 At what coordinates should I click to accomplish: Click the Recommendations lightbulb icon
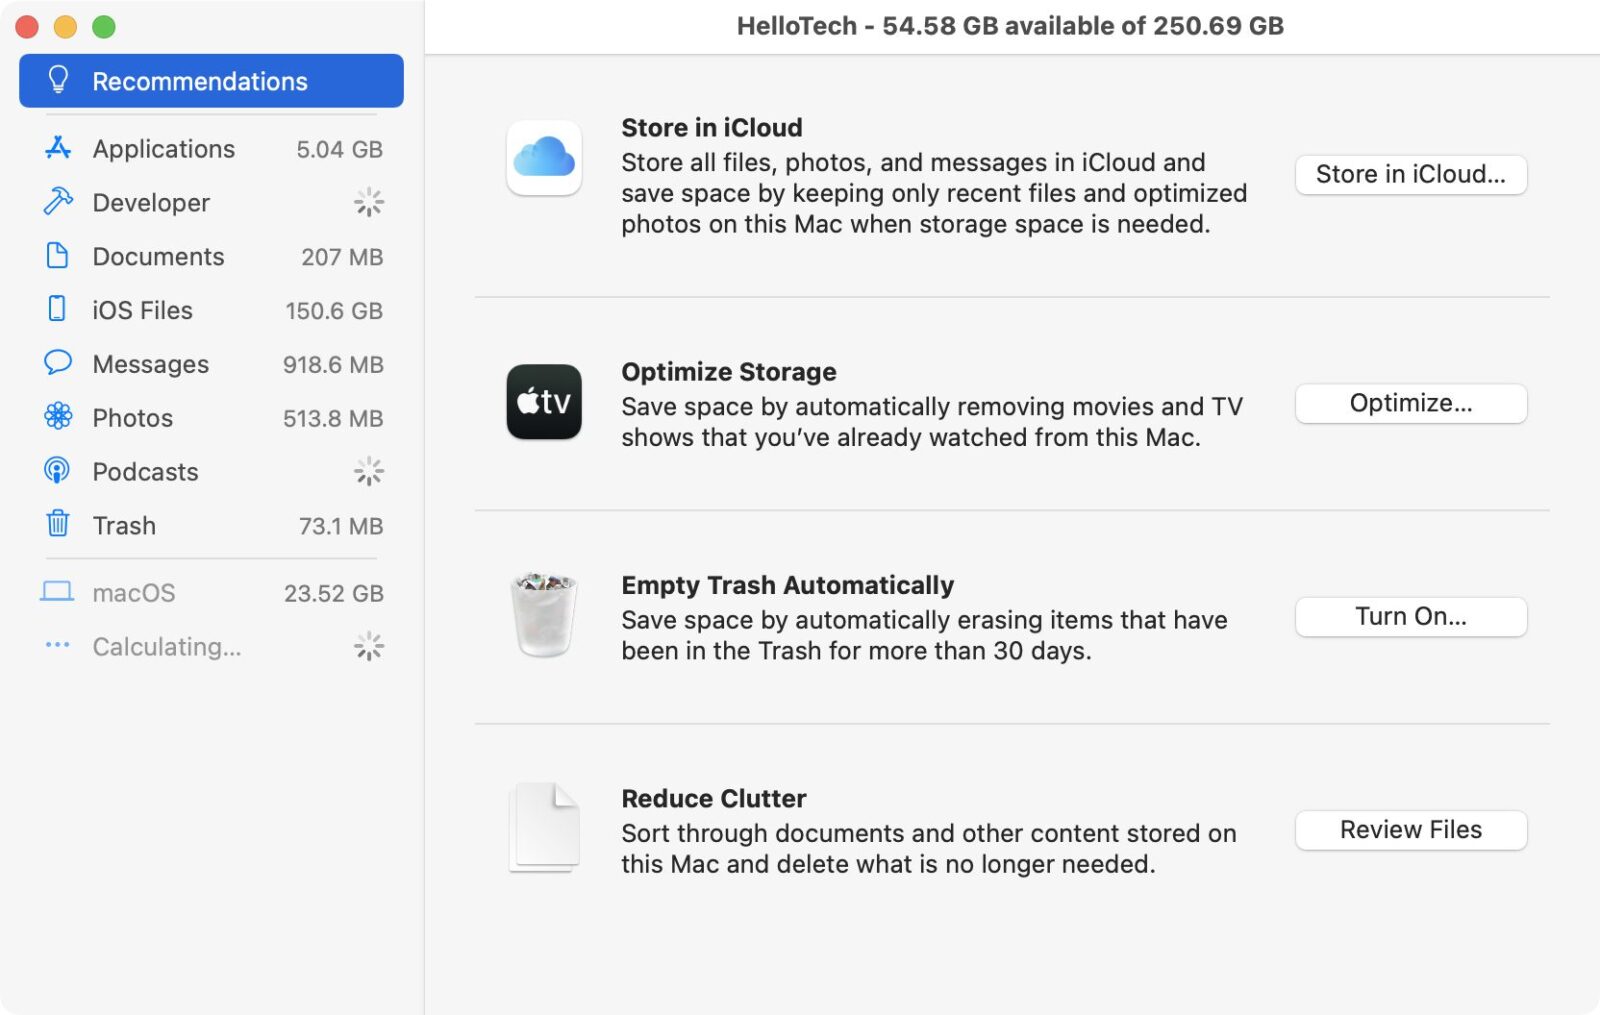[x=58, y=80]
